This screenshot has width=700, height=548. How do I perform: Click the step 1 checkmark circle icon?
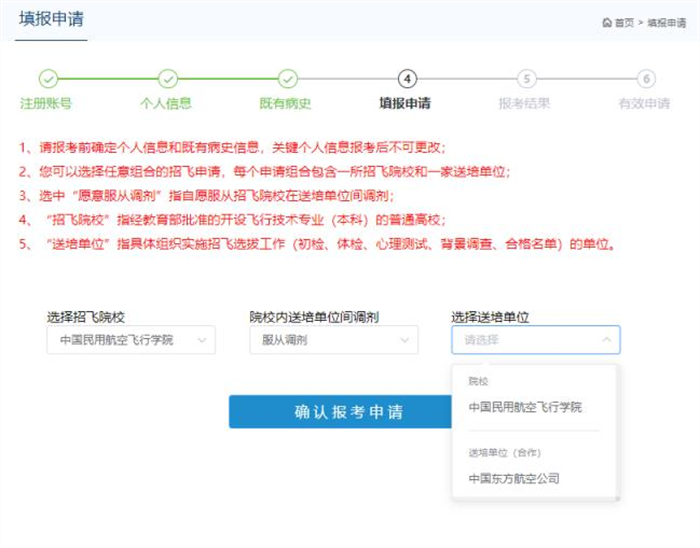point(48,79)
